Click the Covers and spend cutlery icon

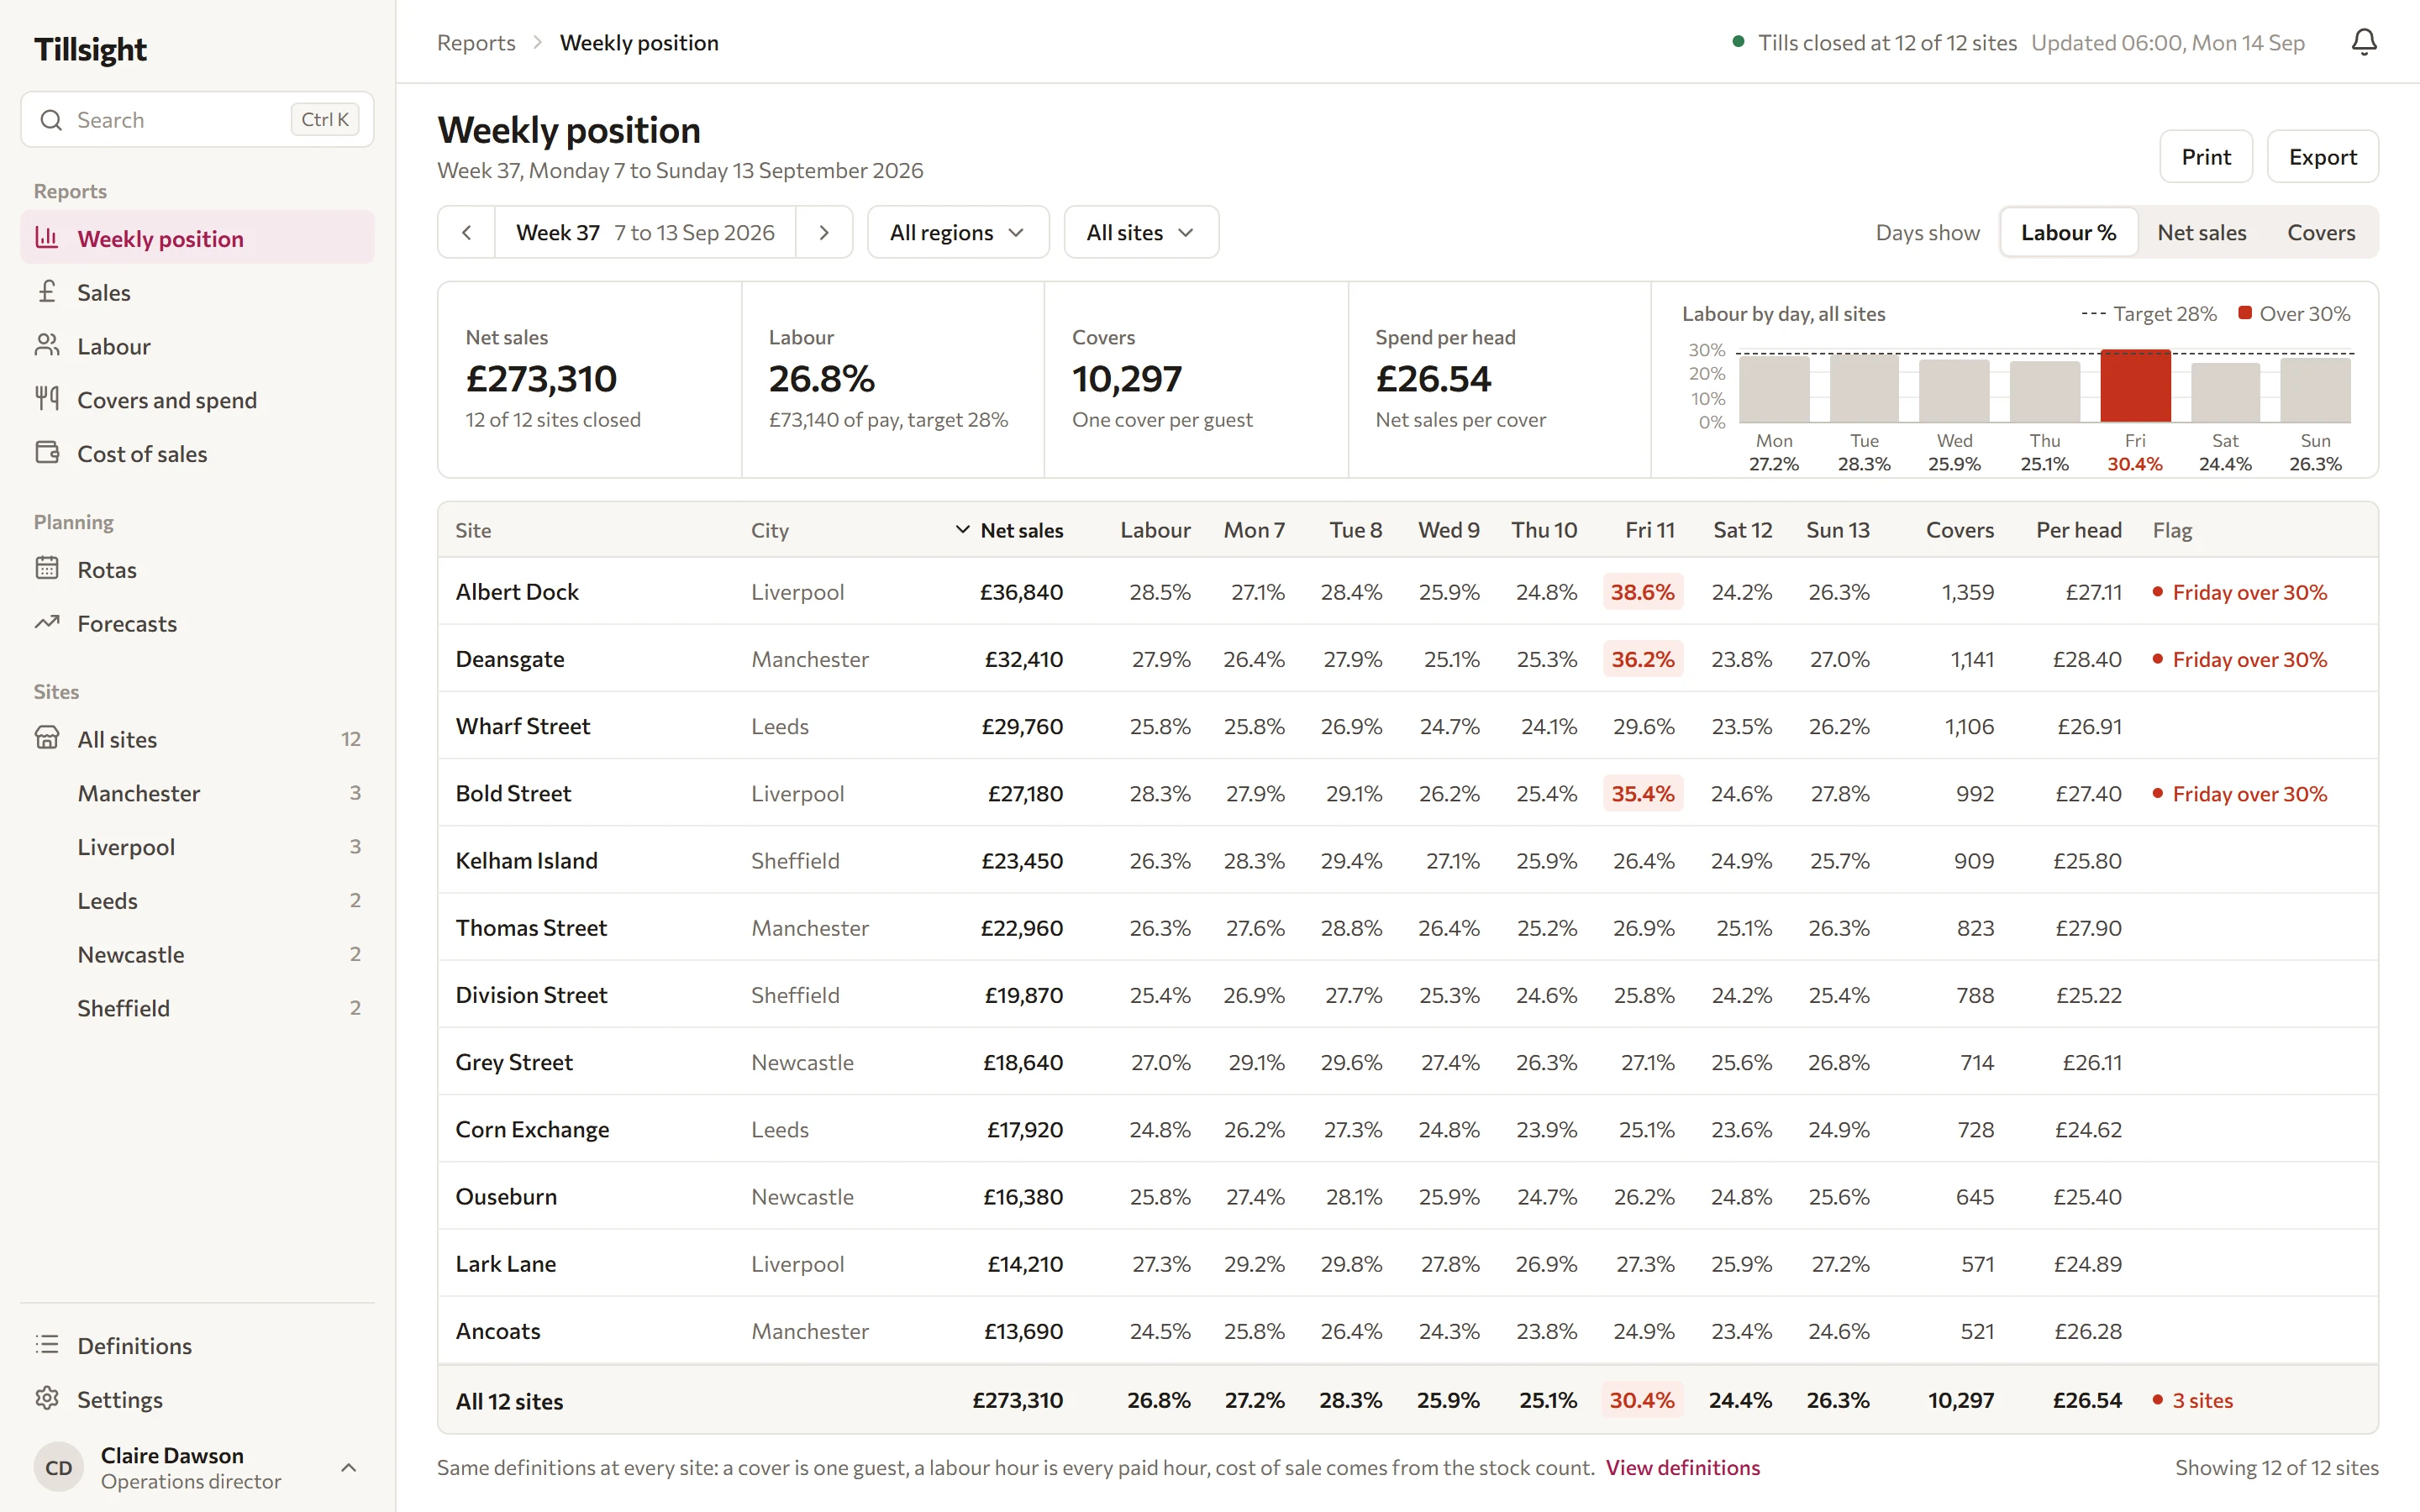tap(47, 399)
